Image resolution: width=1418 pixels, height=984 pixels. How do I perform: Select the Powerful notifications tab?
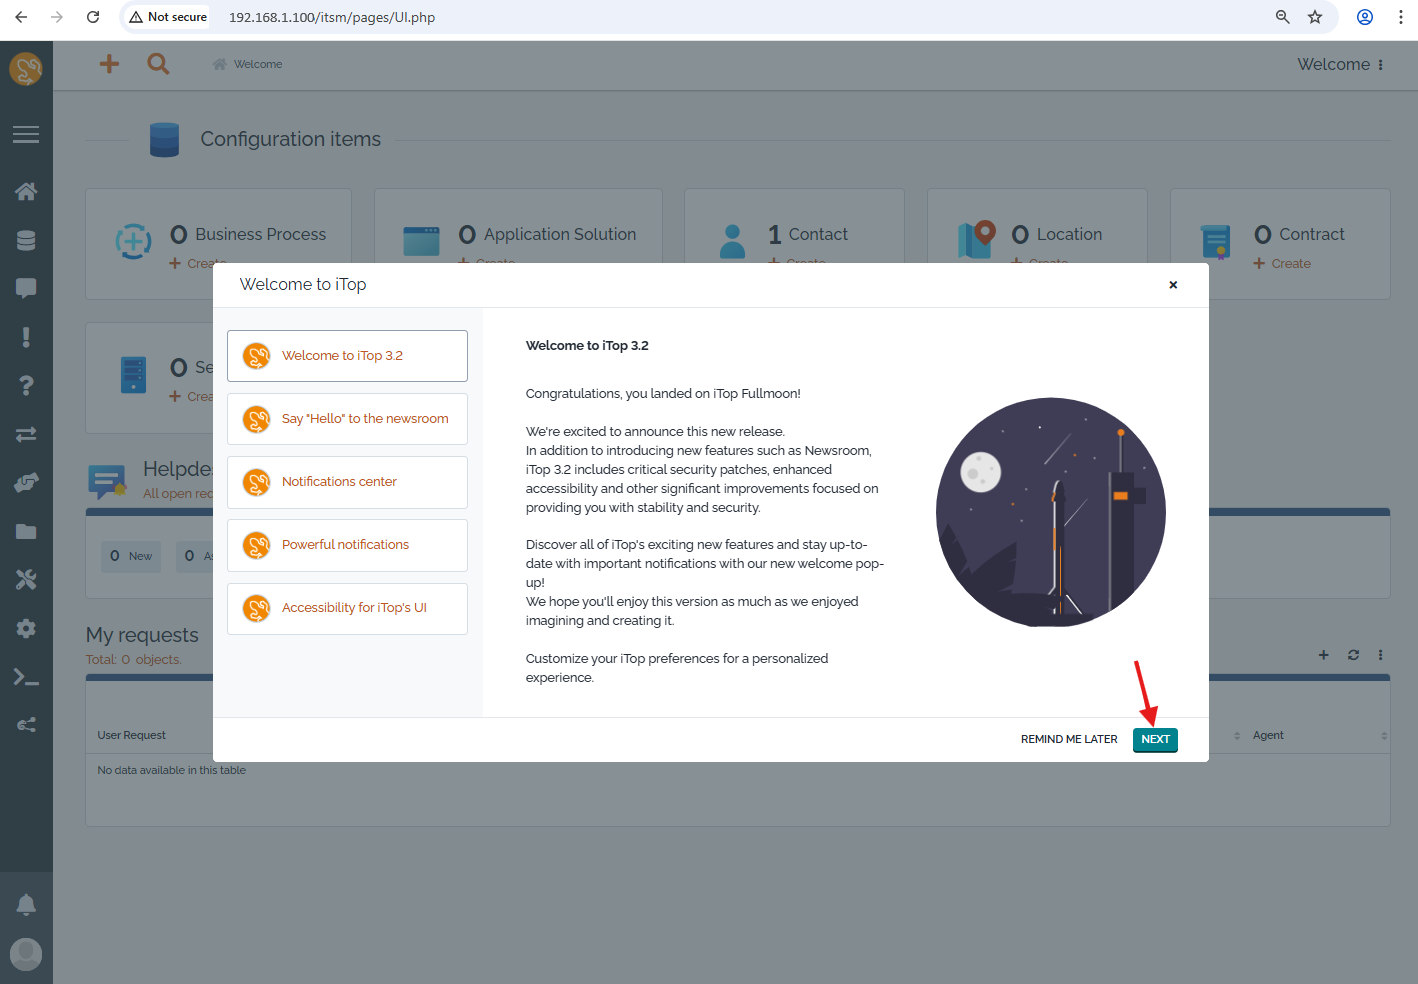click(347, 545)
